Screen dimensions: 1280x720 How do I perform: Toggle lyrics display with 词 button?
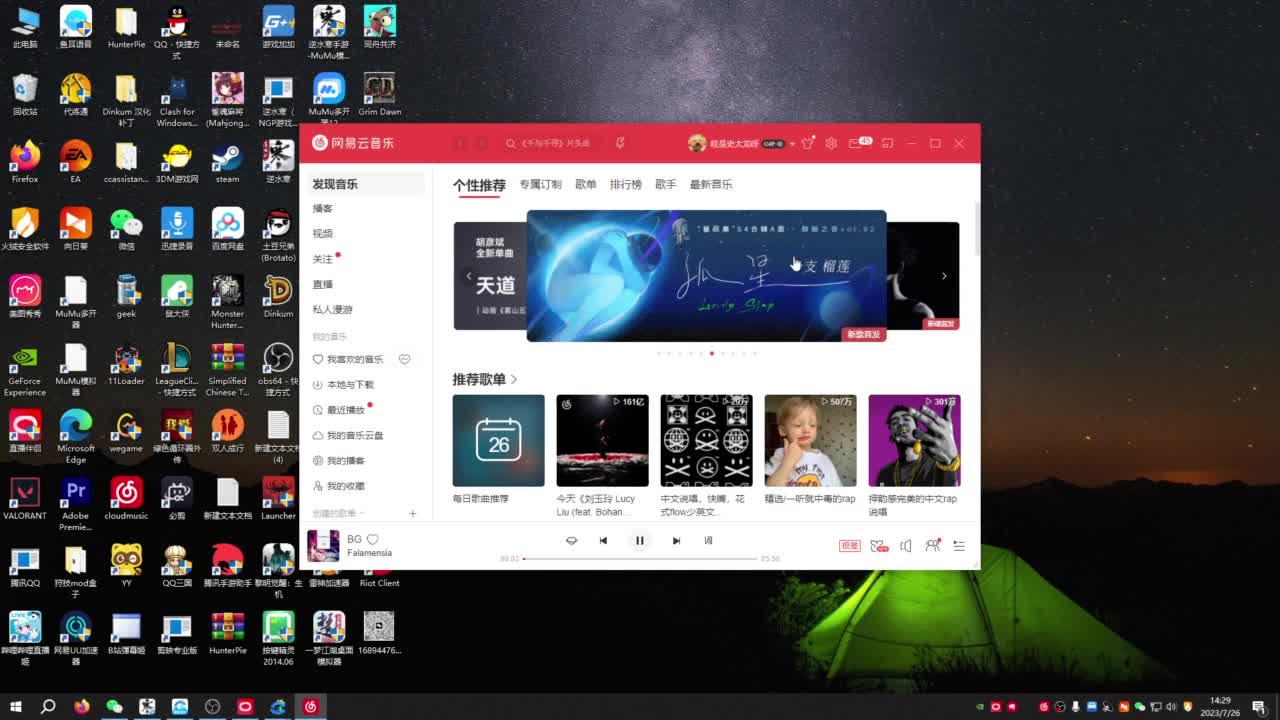pyautogui.click(x=708, y=540)
